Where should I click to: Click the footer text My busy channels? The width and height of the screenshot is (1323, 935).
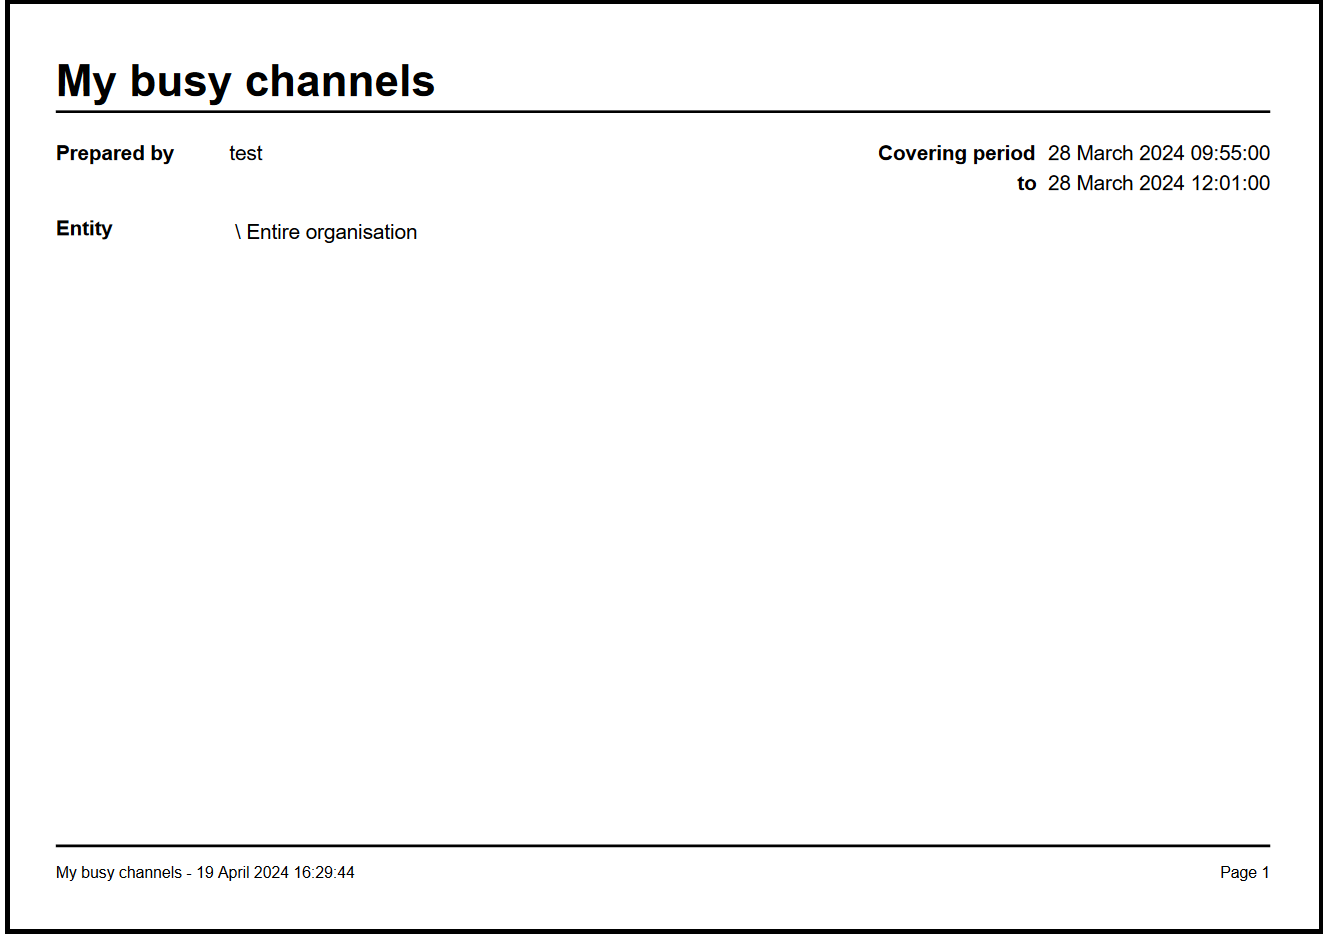(x=116, y=872)
